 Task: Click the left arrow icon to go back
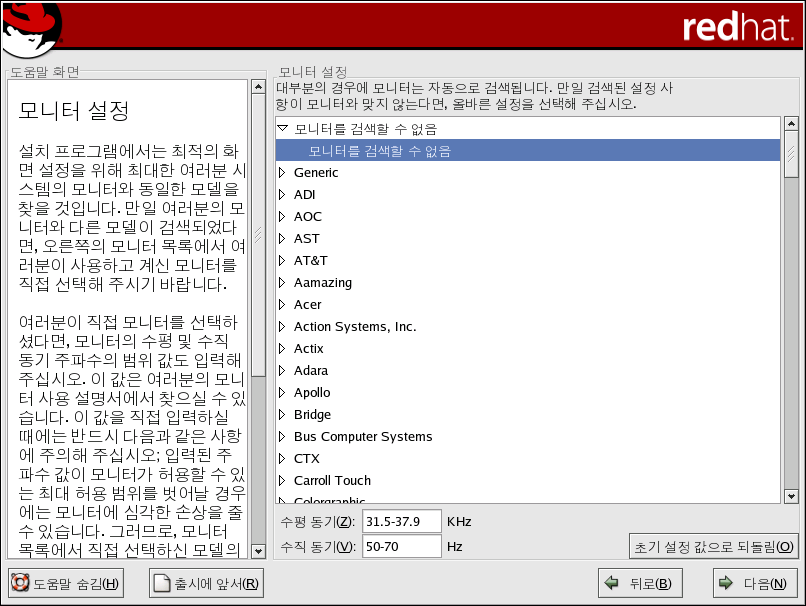pyautogui.click(x=610, y=583)
